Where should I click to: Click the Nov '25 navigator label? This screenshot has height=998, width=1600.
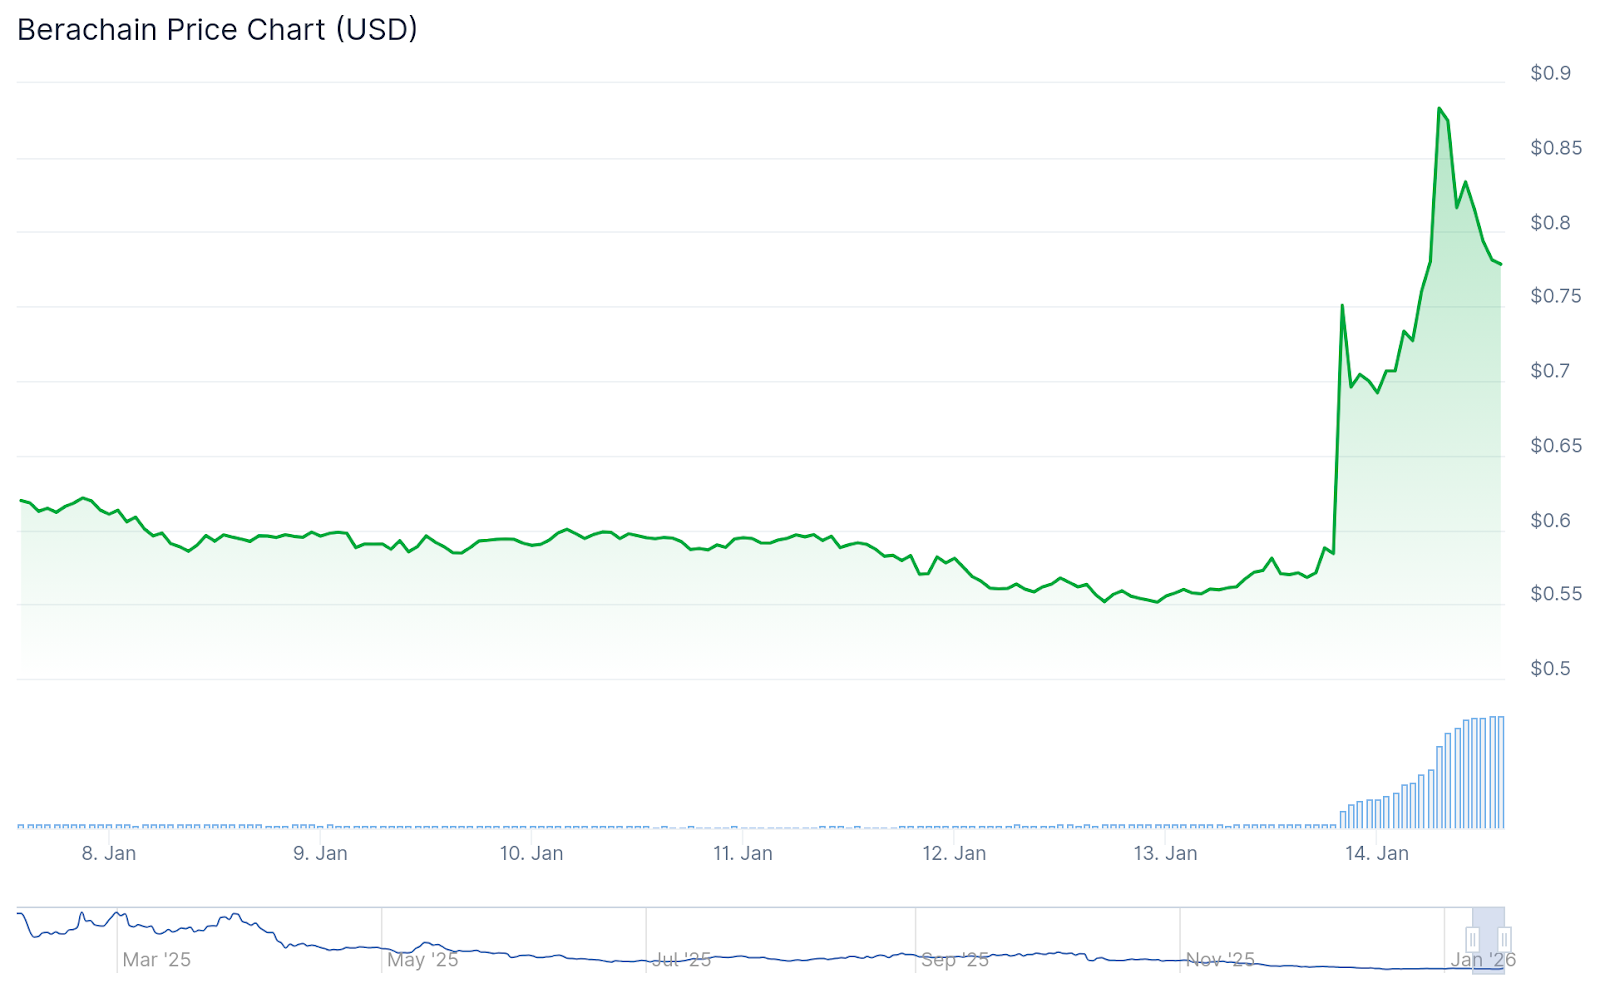pos(1220,960)
